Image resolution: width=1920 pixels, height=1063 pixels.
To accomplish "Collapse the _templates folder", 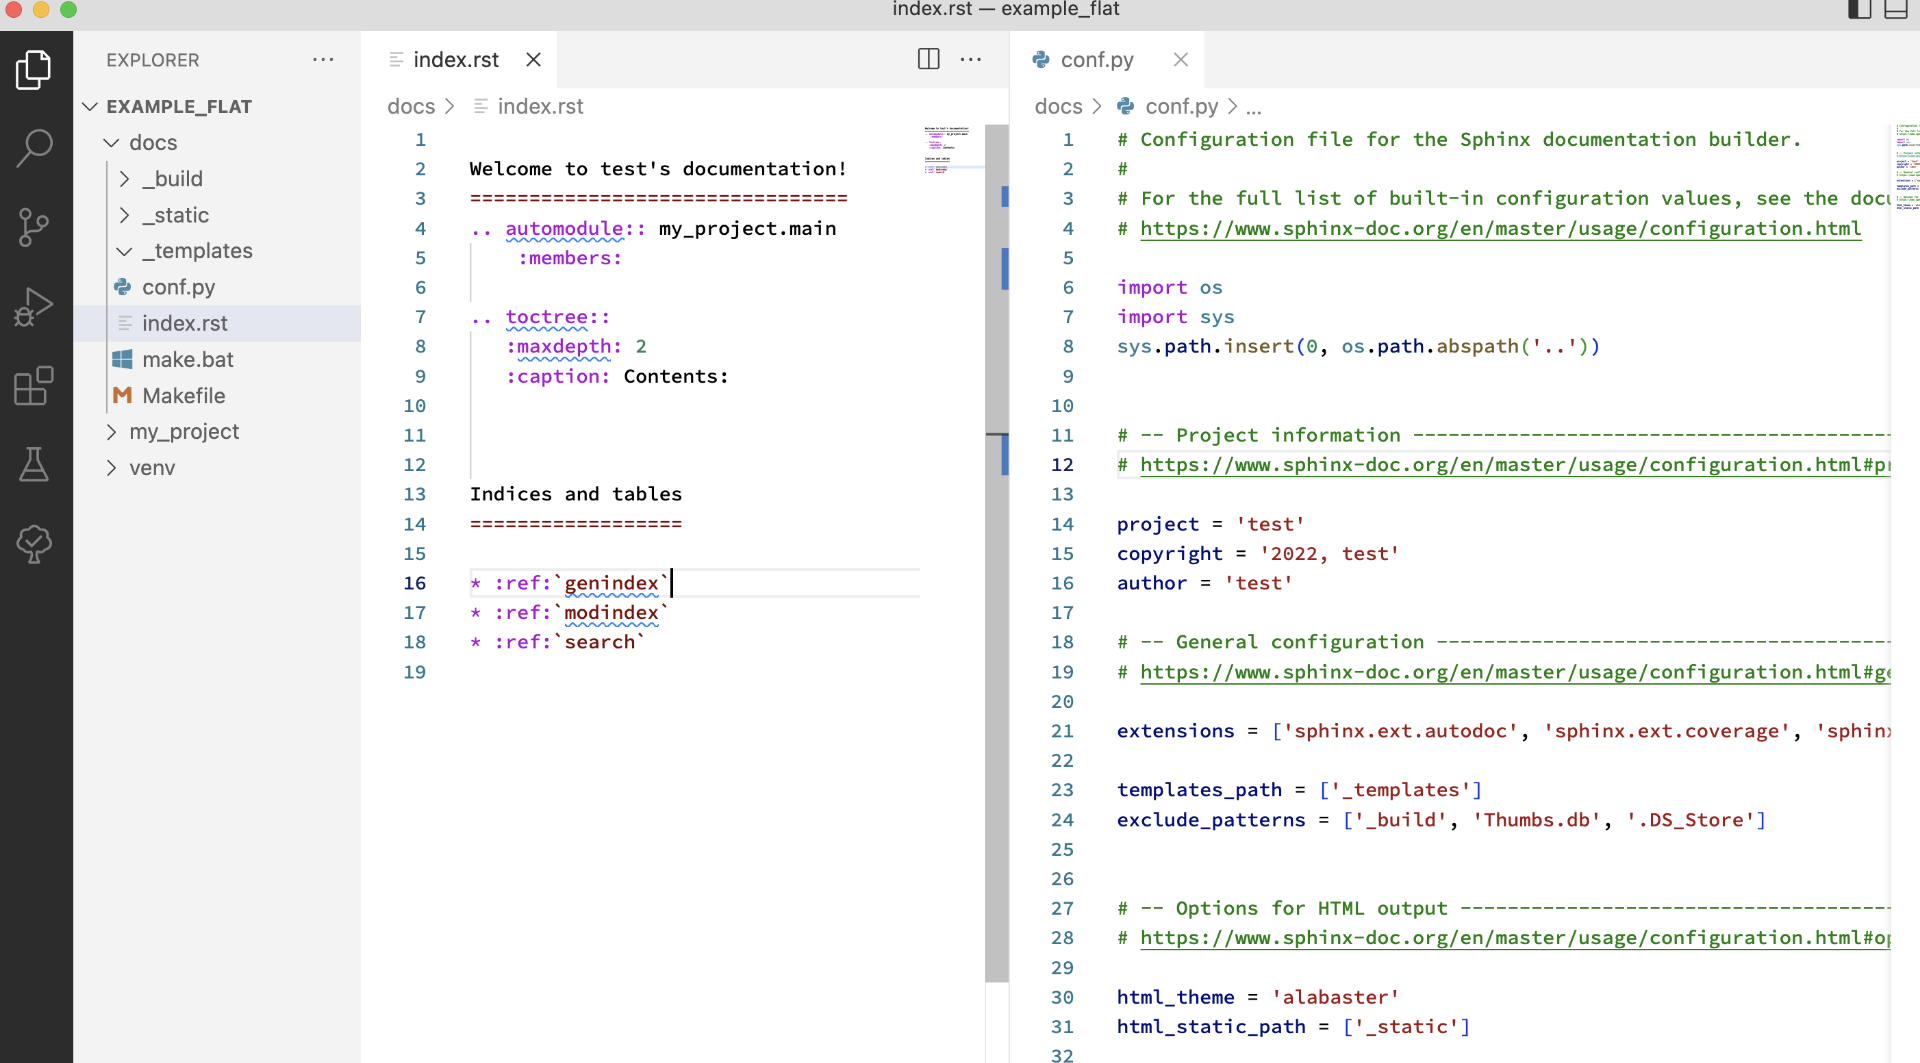I will (125, 251).
